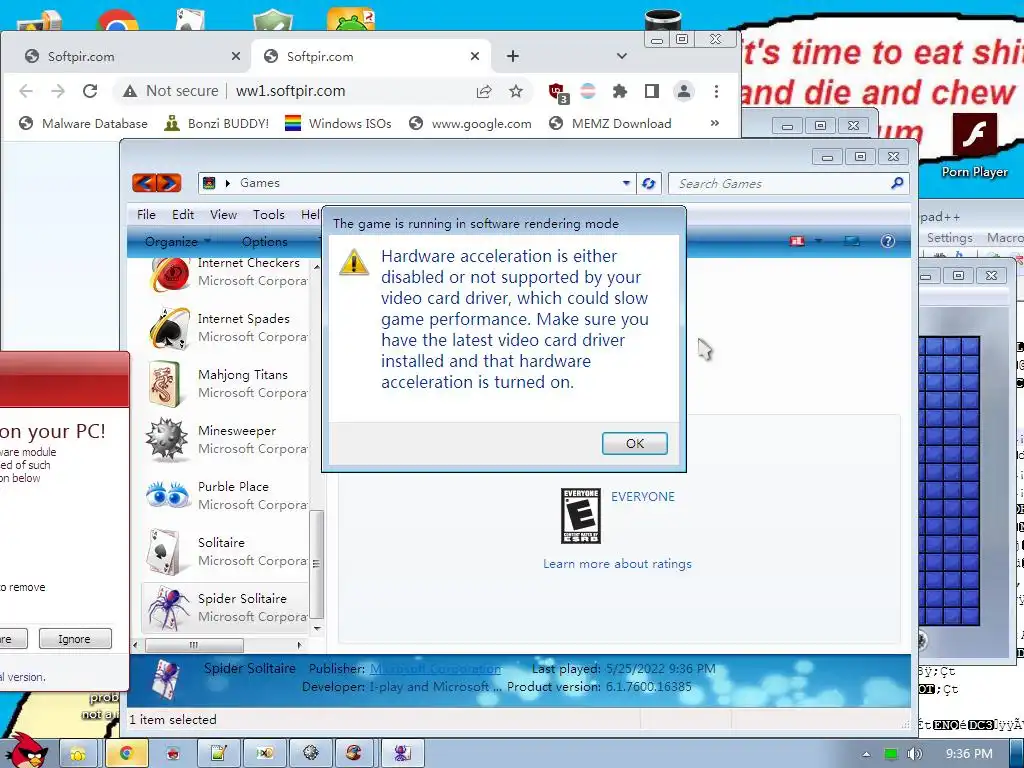
Task: Select Internet Spades game
Action: [x=225, y=328]
